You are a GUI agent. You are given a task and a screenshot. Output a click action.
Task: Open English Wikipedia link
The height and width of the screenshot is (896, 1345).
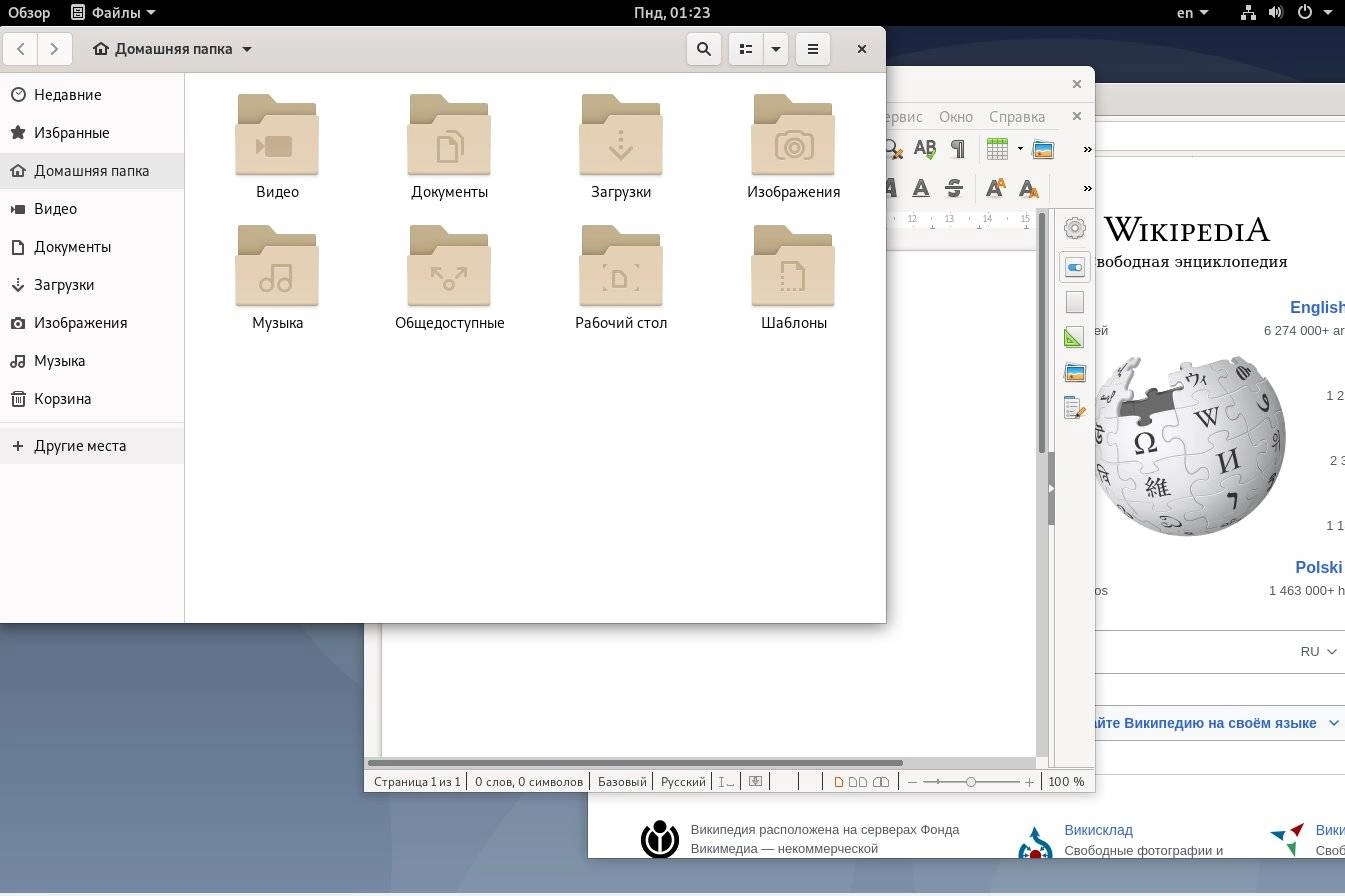(x=1317, y=308)
